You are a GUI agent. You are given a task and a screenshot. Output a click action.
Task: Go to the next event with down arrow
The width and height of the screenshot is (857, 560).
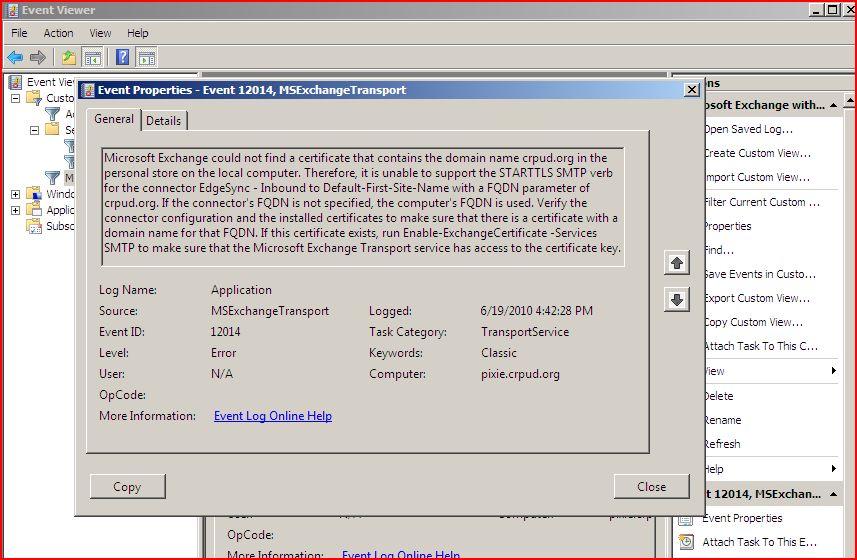[677, 300]
